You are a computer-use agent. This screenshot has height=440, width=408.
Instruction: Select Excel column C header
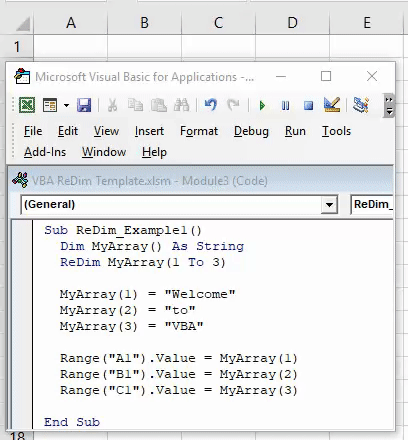[218, 23]
